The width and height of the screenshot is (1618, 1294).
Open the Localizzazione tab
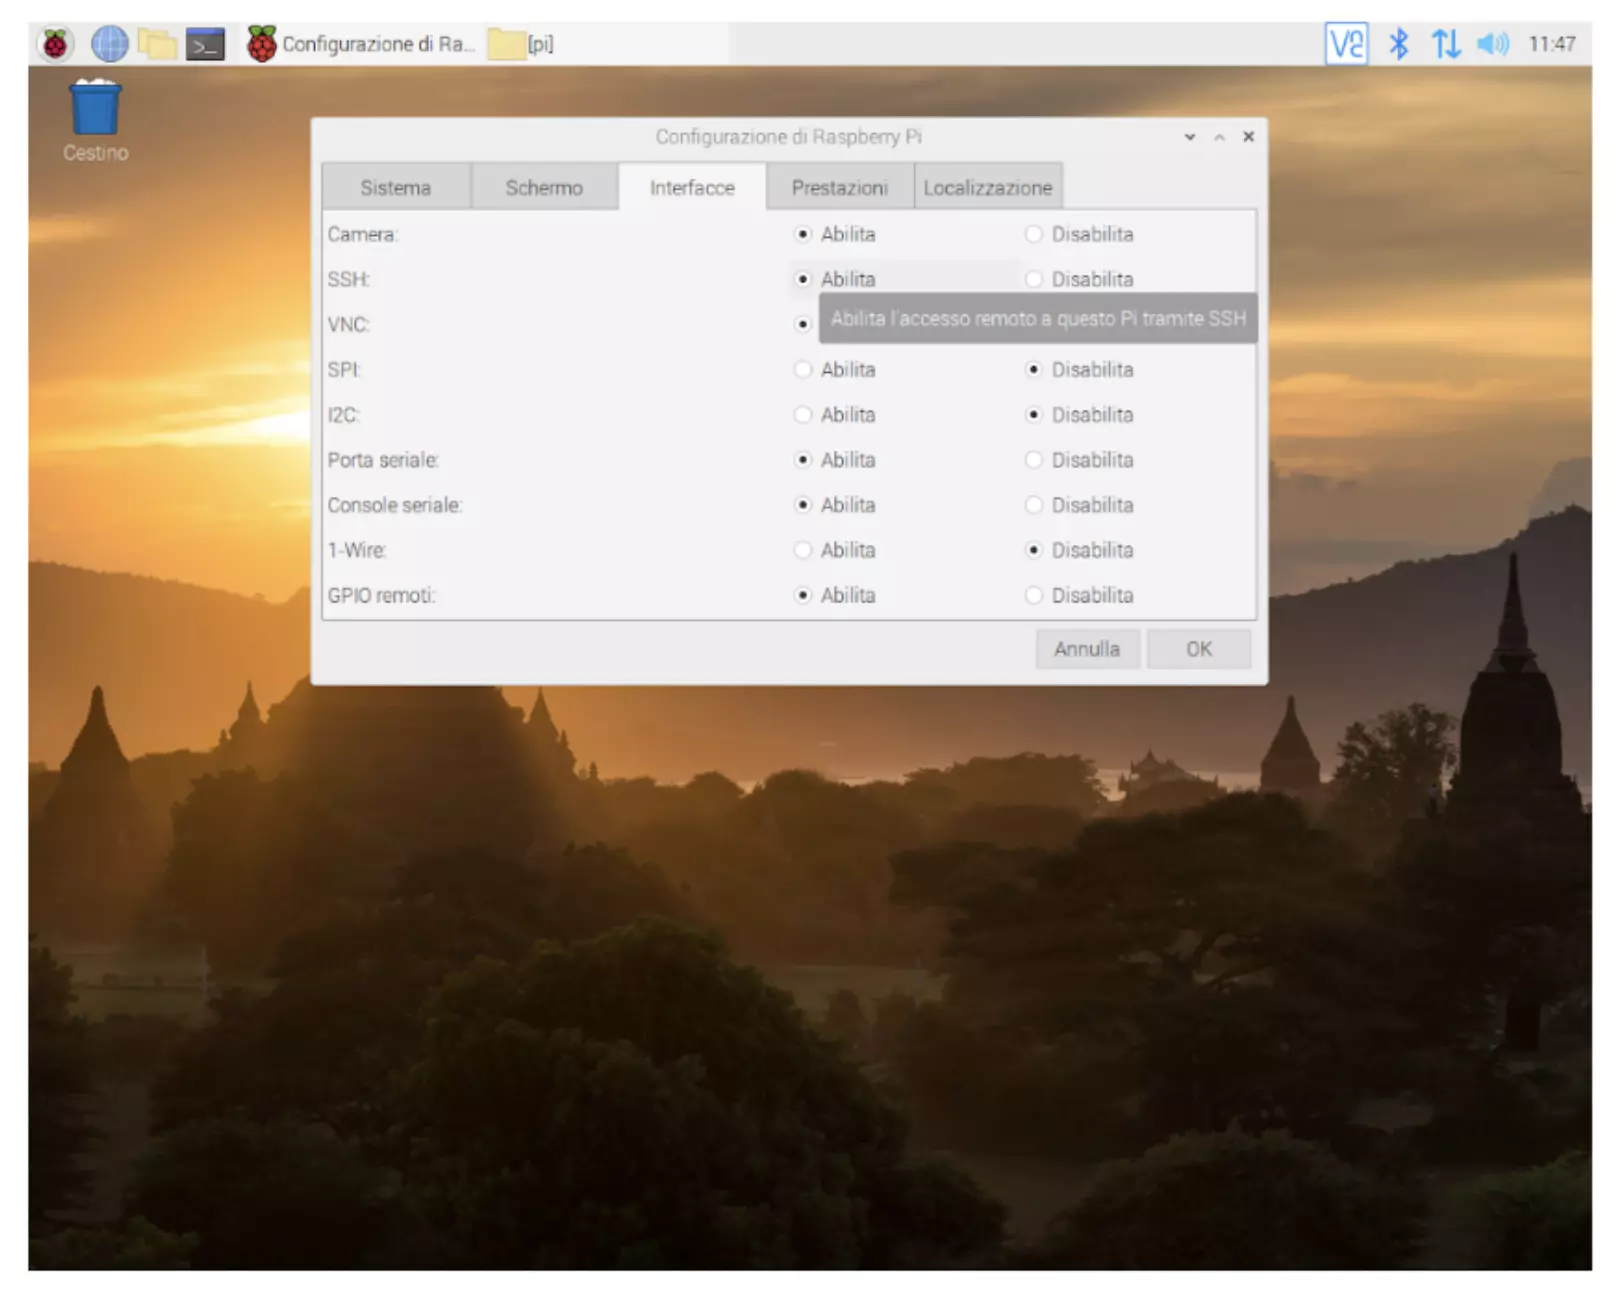coord(988,187)
